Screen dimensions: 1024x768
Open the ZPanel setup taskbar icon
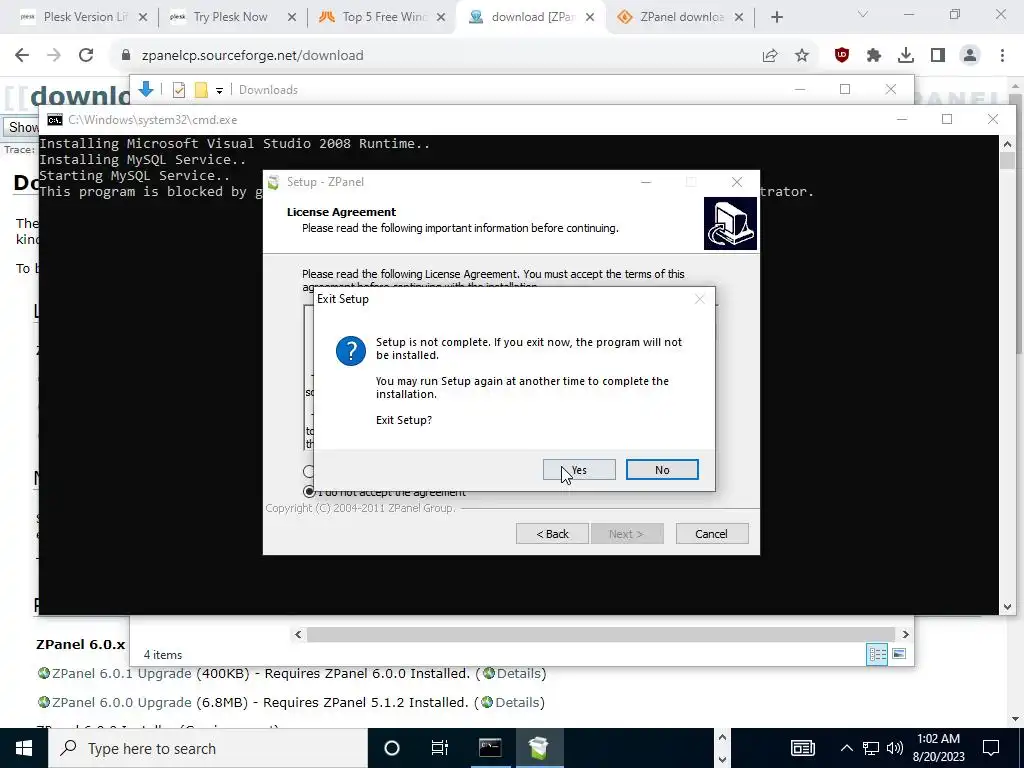[x=539, y=748]
